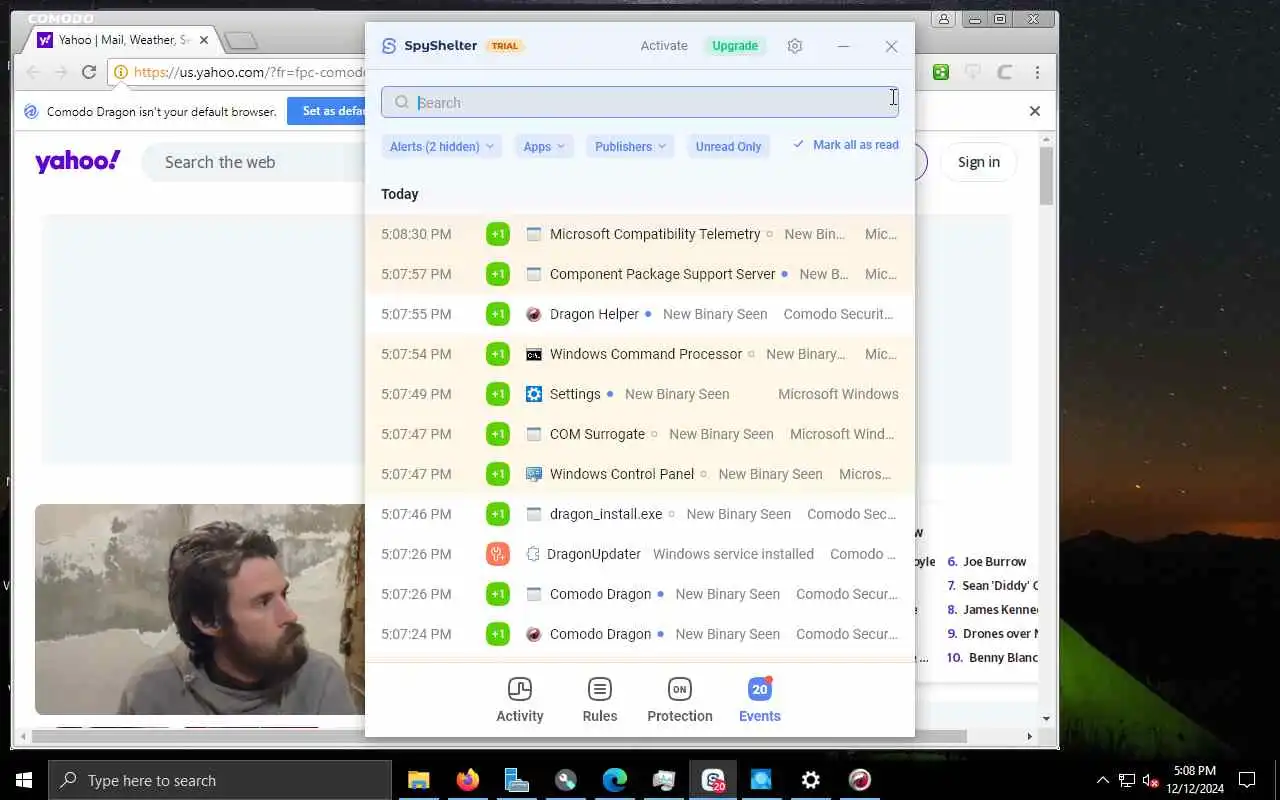Click the Component Package Support Server icon
The width and height of the screenshot is (1280, 800).
[x=534, y=274]
